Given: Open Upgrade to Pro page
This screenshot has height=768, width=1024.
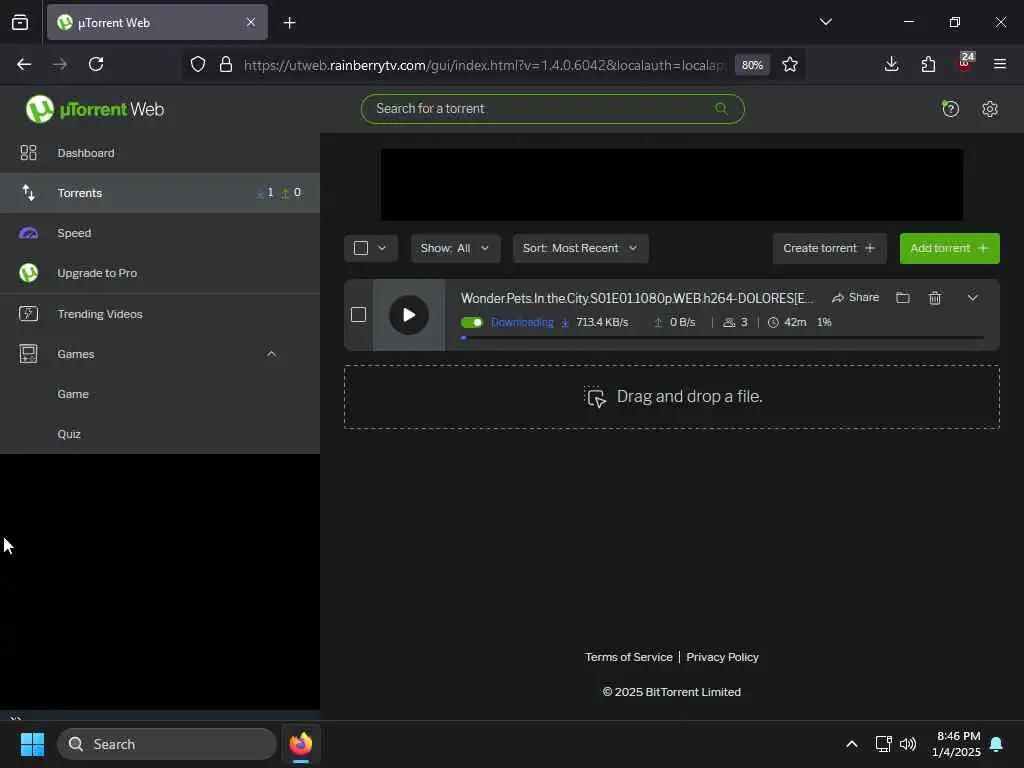Looking at the screenshot, I should (x=160, y=273).
